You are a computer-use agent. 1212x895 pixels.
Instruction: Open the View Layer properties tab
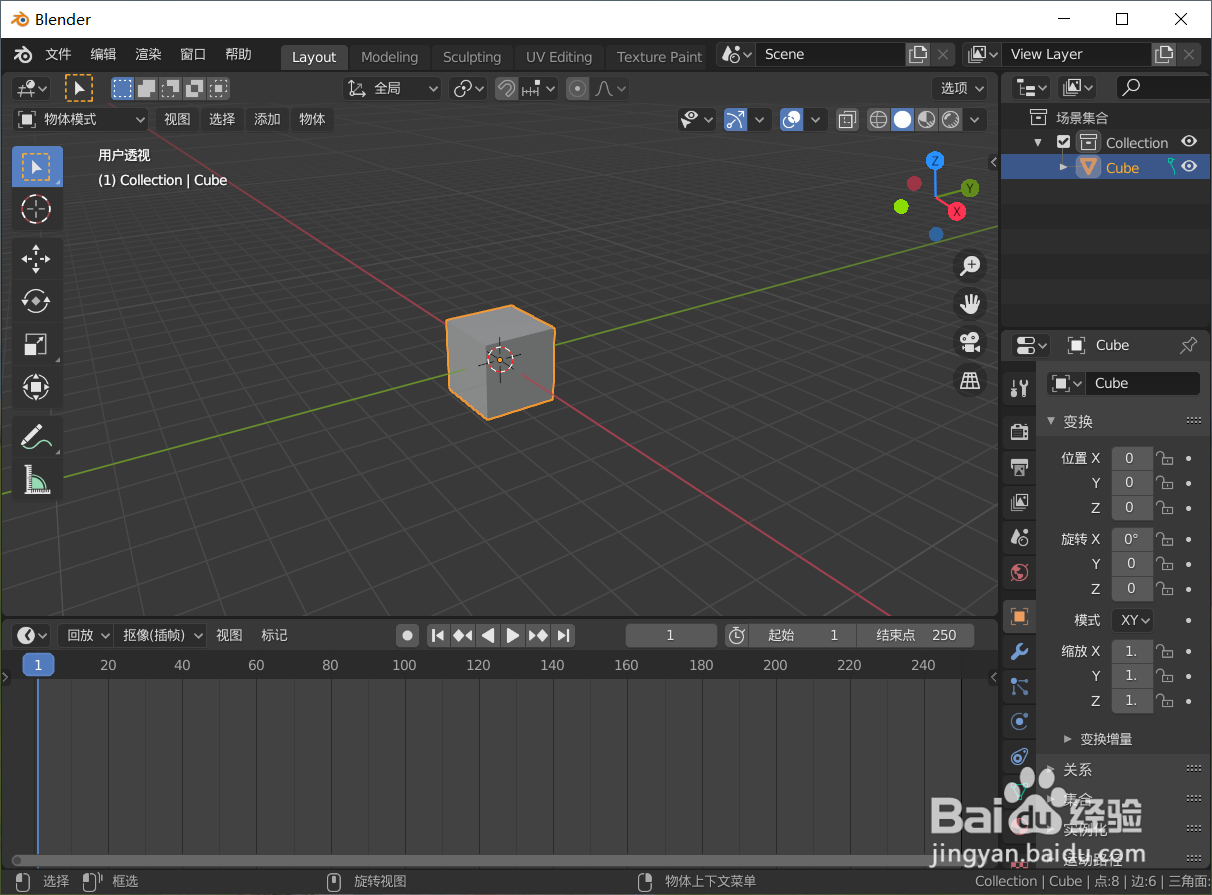[1019, 502]
